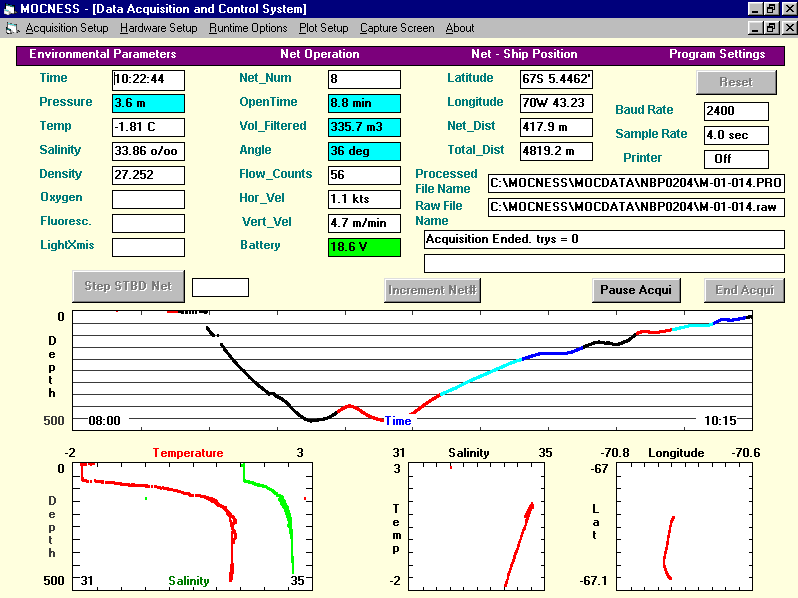Click the empty Oxygen field
This screenshot has height=598, width=798.
[x=148, y=199]
